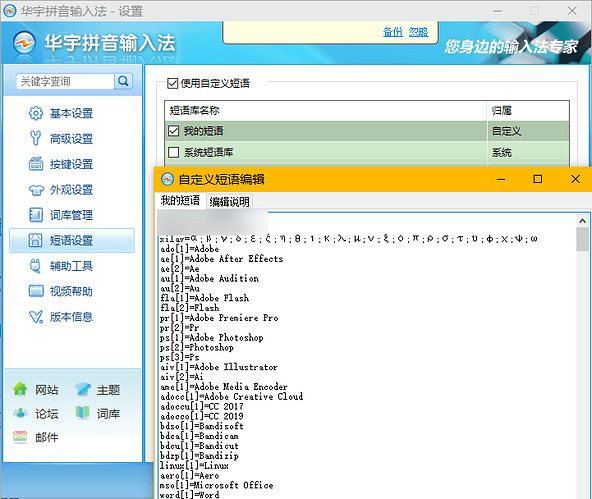592x499 pixels.
Task: Open the 论坛 link
Action: click(47, 414)
